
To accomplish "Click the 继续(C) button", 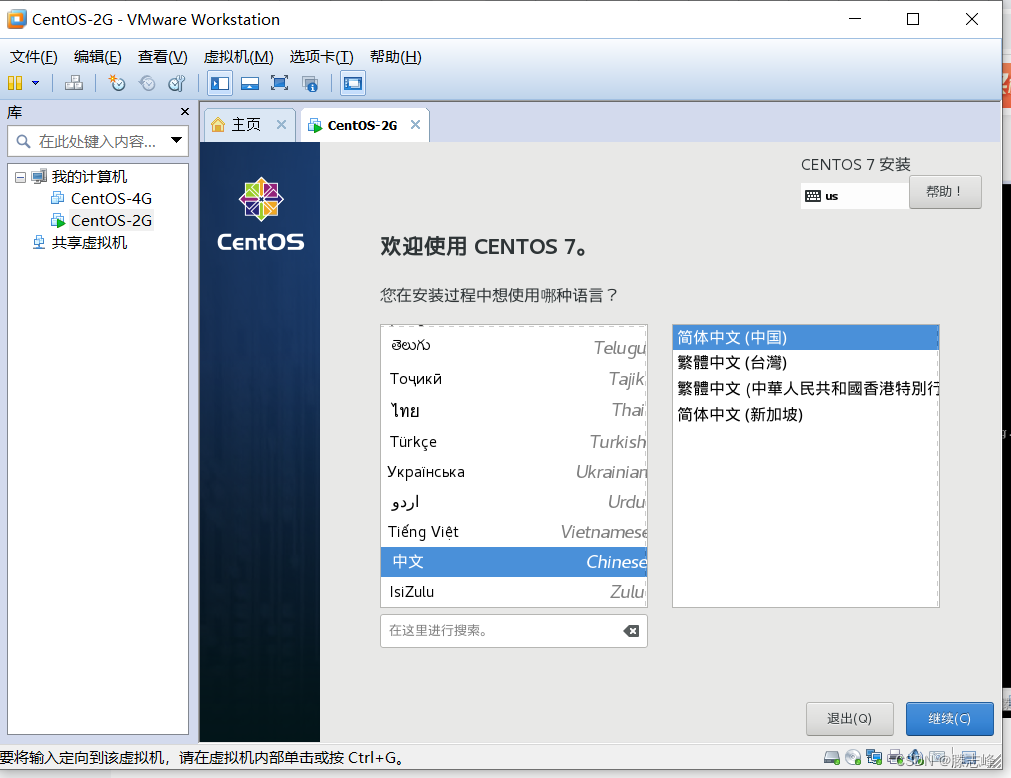I will [x=949, y=719].
